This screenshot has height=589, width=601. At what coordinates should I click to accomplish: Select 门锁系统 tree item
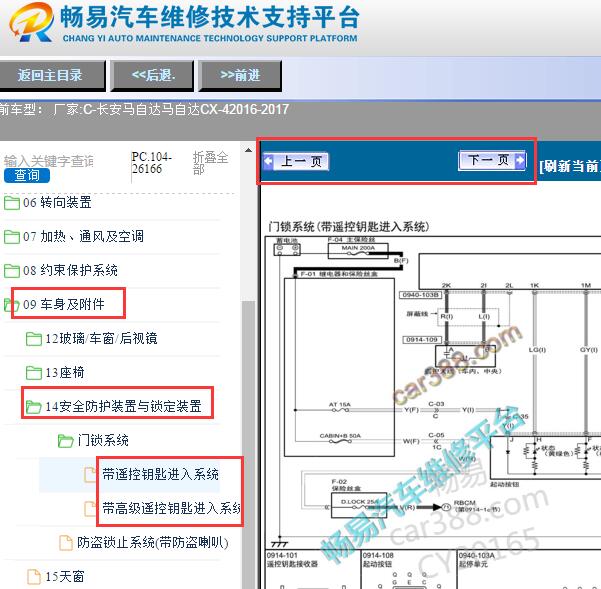coord(103,440)
